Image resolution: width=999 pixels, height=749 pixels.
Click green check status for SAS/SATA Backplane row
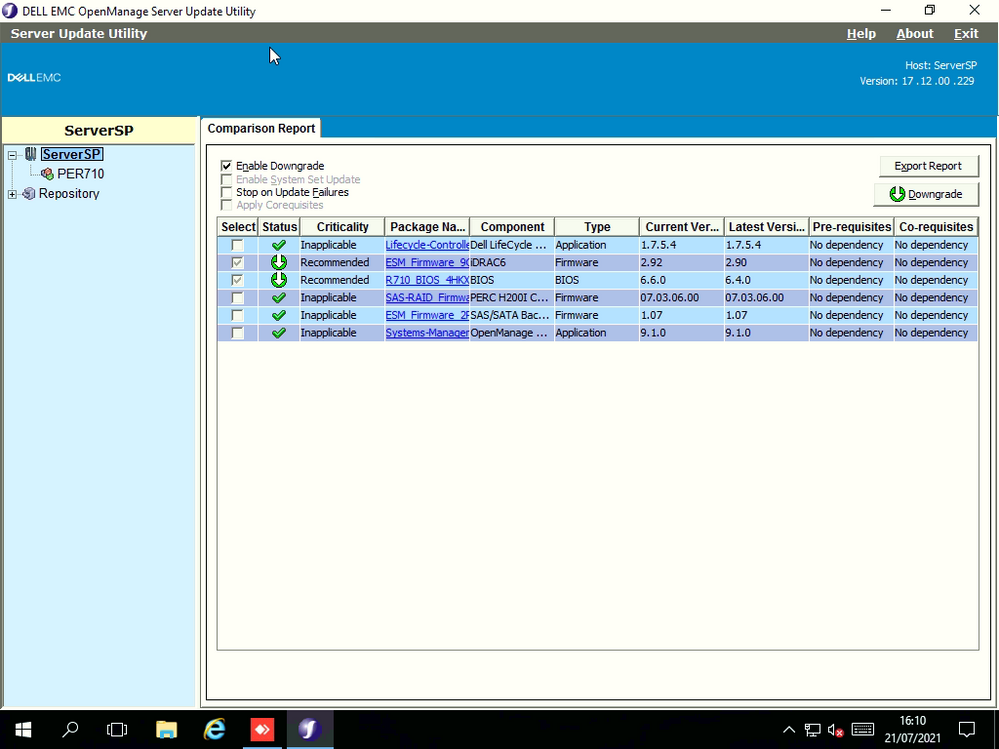pyautogui.click(x=278, y=315)
